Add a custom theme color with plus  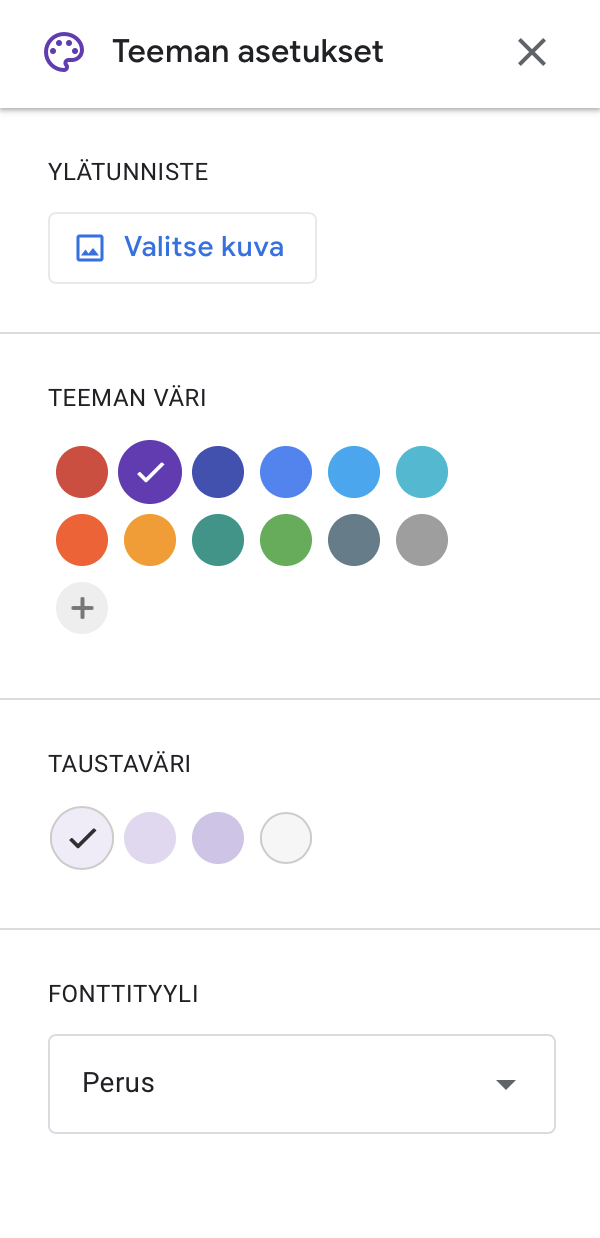click(82, 608)
